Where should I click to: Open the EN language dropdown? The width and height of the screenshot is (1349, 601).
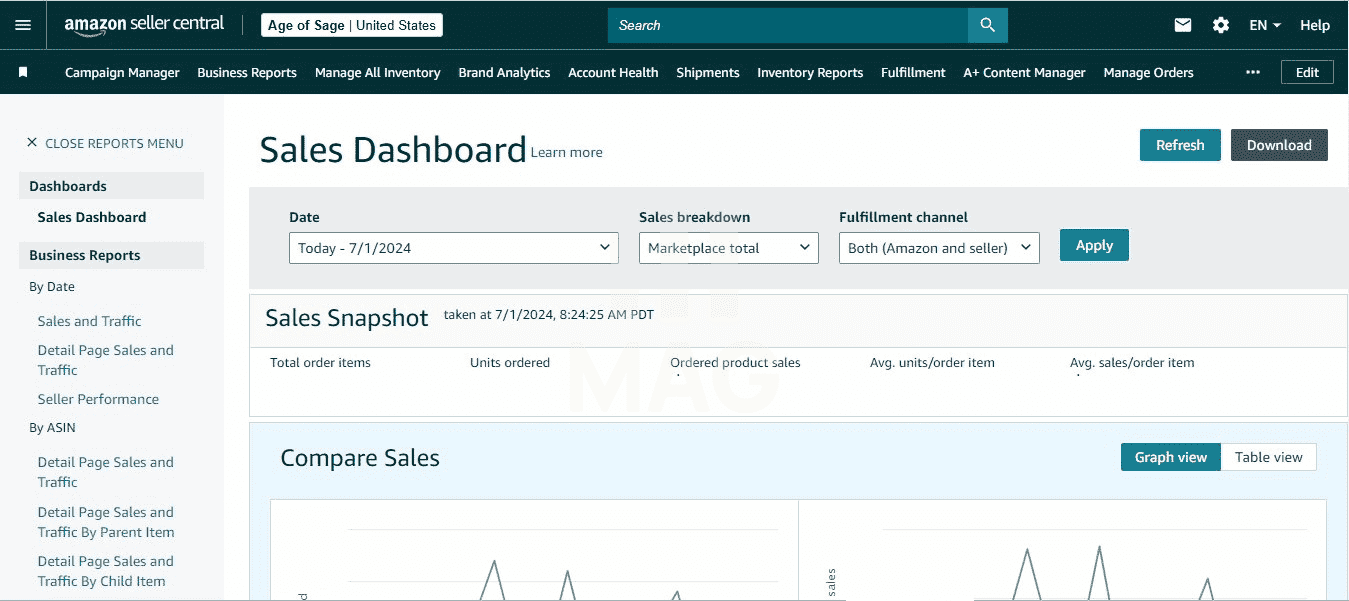1265,25
